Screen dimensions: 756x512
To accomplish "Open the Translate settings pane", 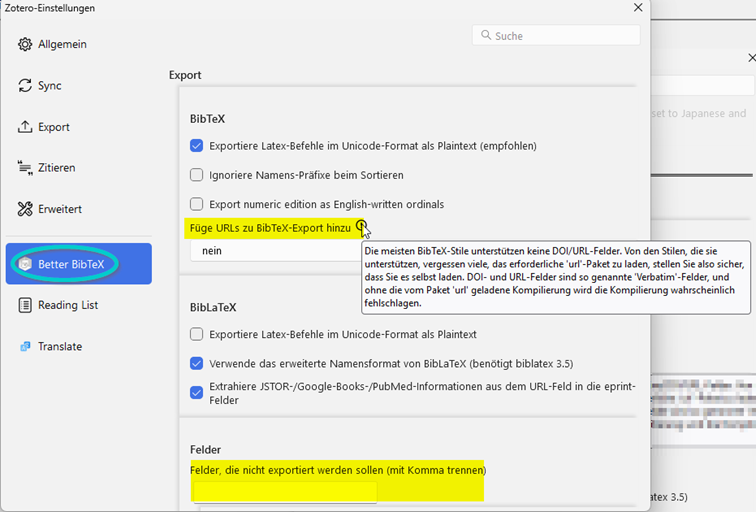I will click(x=79, y=347).
